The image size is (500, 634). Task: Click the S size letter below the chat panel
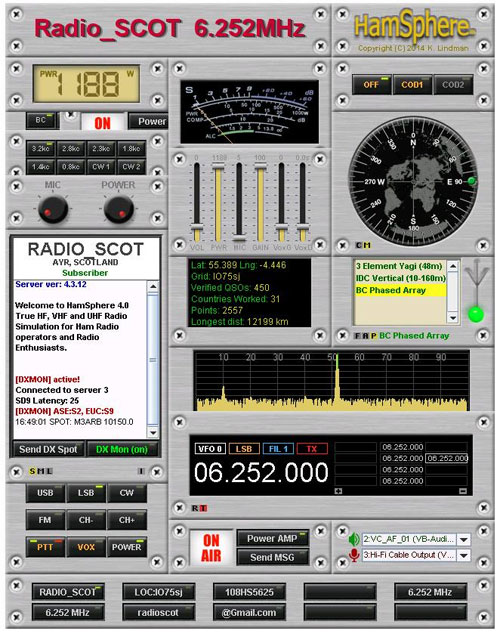pyautogui.click(x=32, y=471)
